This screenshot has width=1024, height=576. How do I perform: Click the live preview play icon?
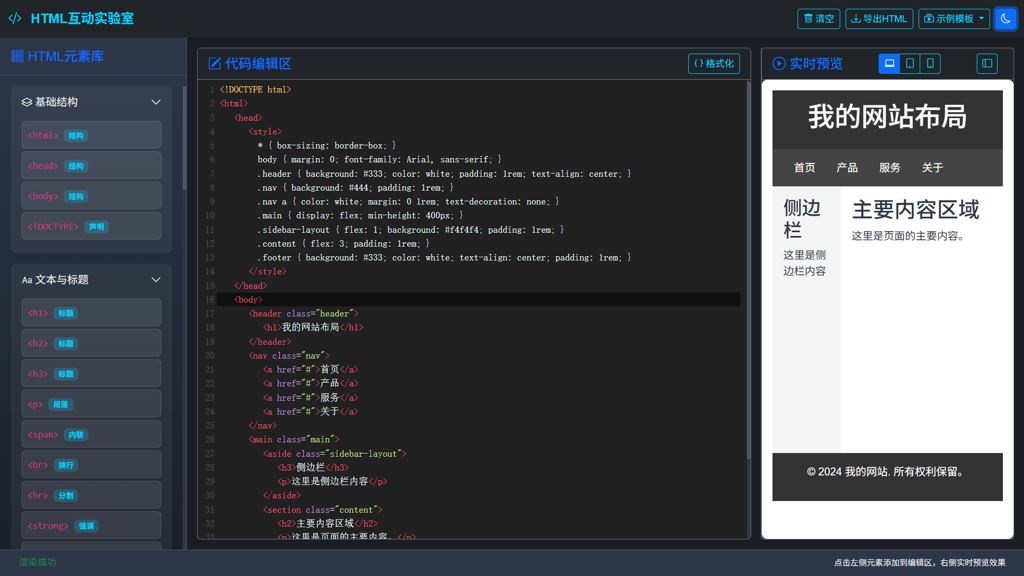[779, 64]
